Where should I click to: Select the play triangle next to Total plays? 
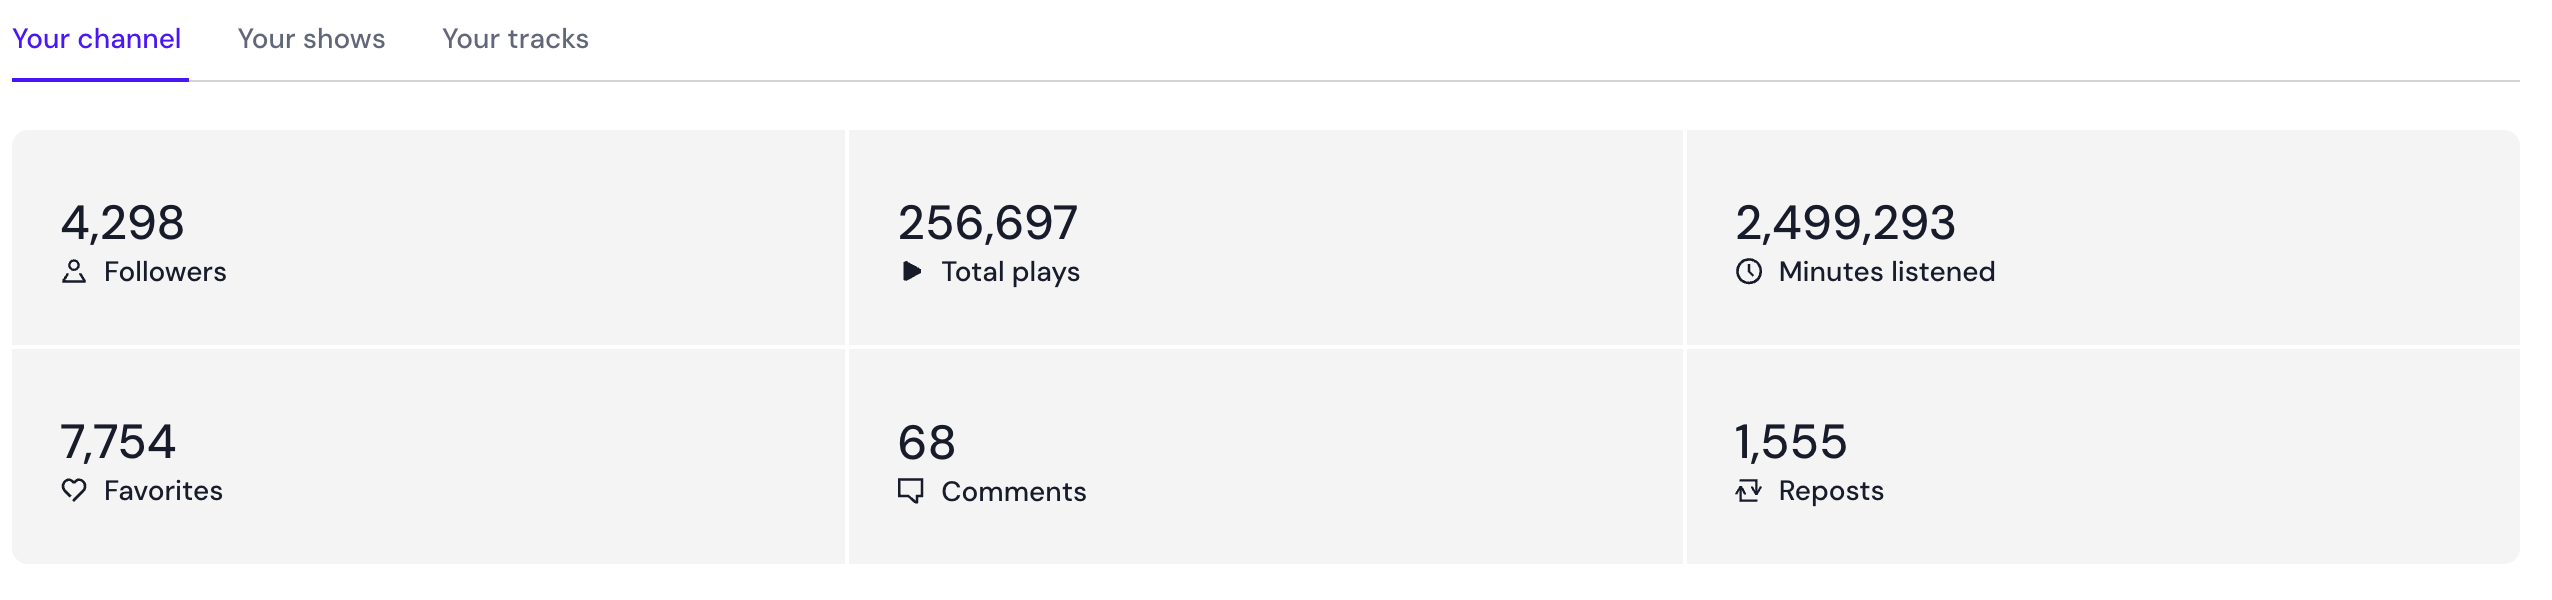(x=912, y=271)
